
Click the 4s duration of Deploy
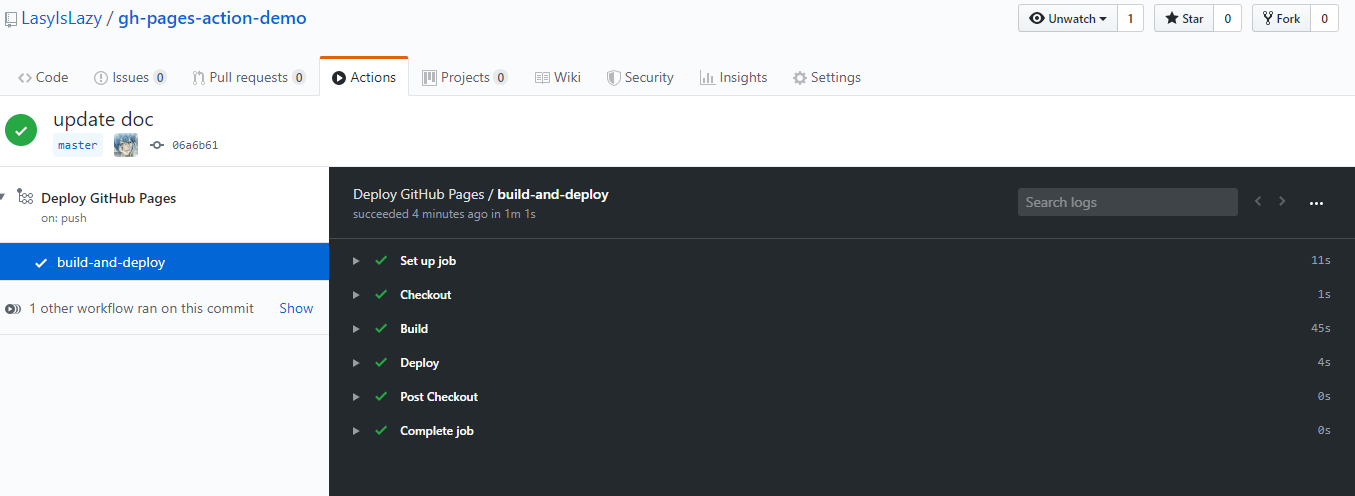[1324, 363]
